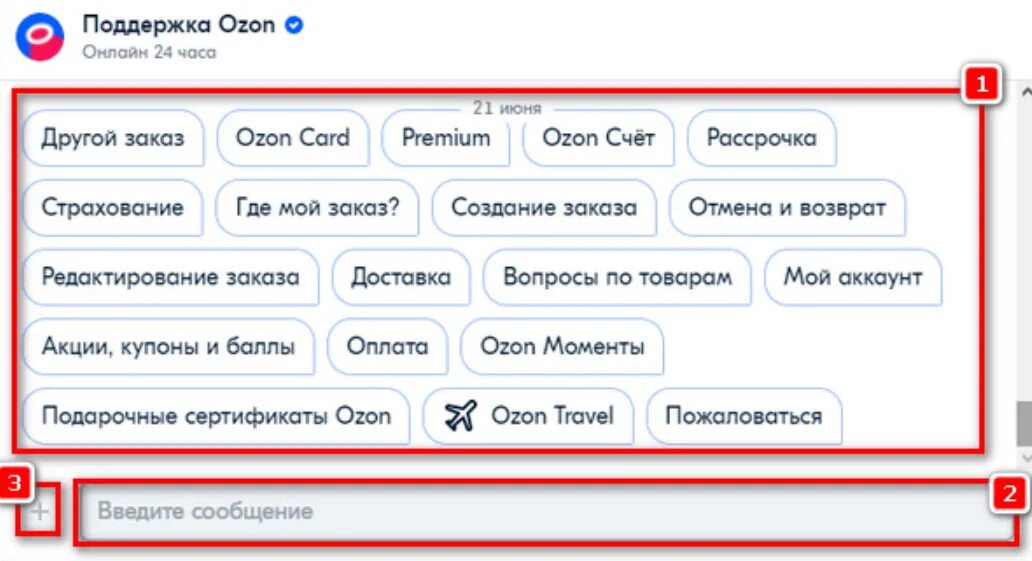Open «Отмена и возврат» topic
The height and width of the screenshot is (561, 1032).
coord(787,207)
